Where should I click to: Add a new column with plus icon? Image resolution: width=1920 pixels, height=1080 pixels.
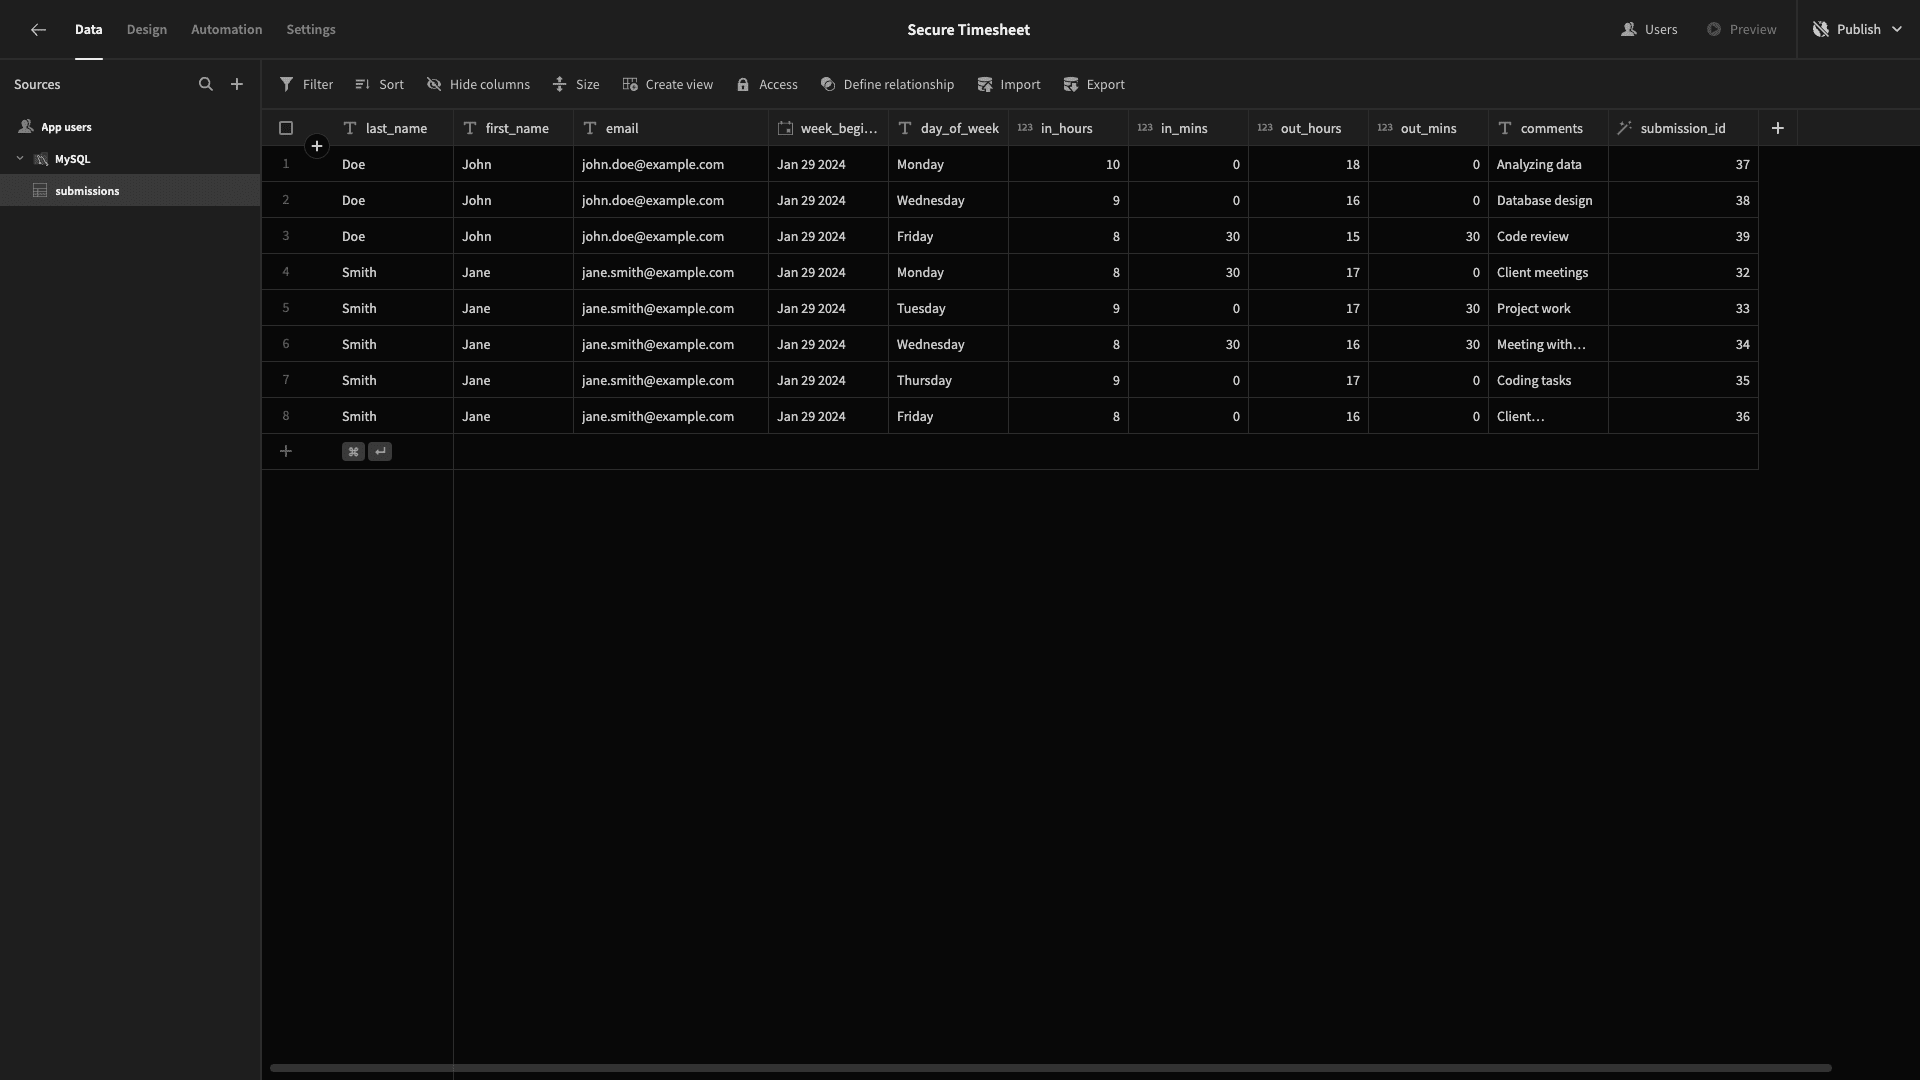(1778, 128)
